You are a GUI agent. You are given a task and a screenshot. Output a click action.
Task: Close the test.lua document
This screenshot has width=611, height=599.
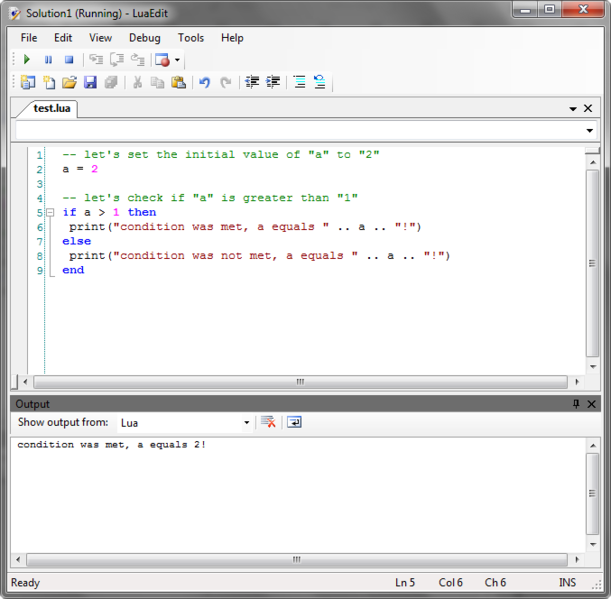(x=588, y=108)
